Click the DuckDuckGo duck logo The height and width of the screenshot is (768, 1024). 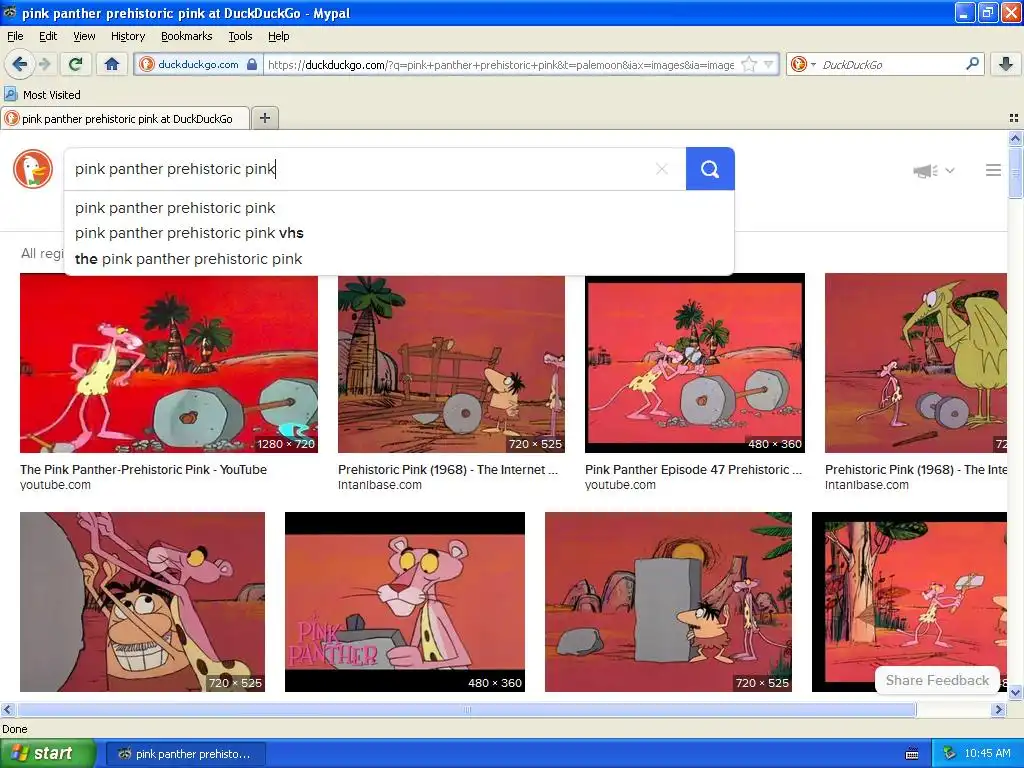pos(33,169)
